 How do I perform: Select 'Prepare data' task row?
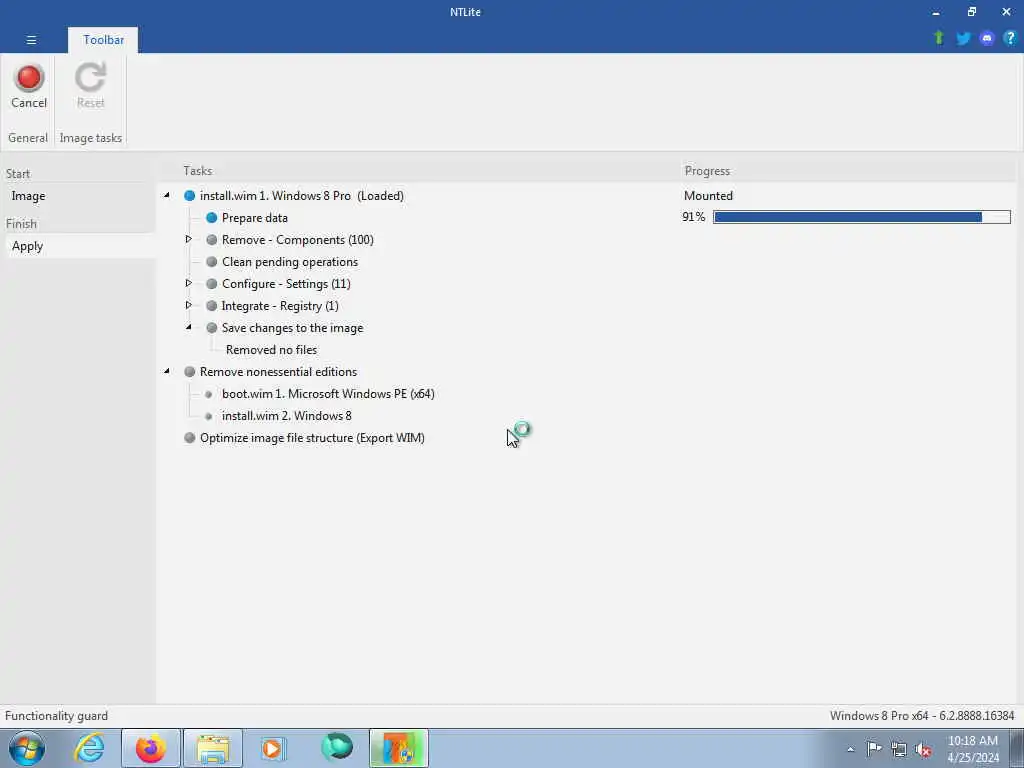point(255,218)
